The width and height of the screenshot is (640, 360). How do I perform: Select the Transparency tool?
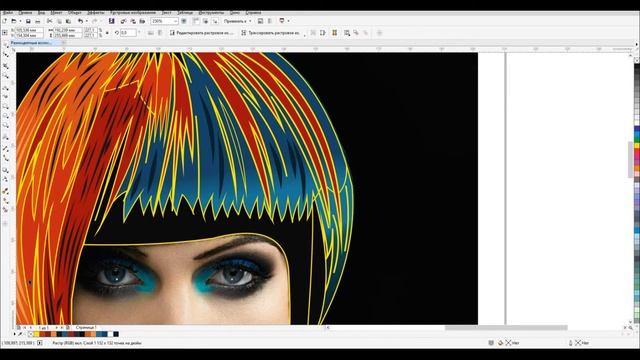[6, 180]
